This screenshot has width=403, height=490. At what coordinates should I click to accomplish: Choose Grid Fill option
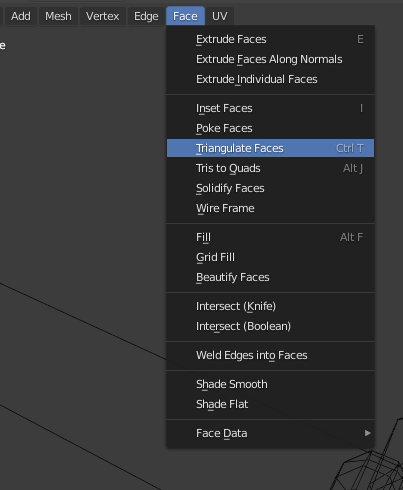click(270, 257)
